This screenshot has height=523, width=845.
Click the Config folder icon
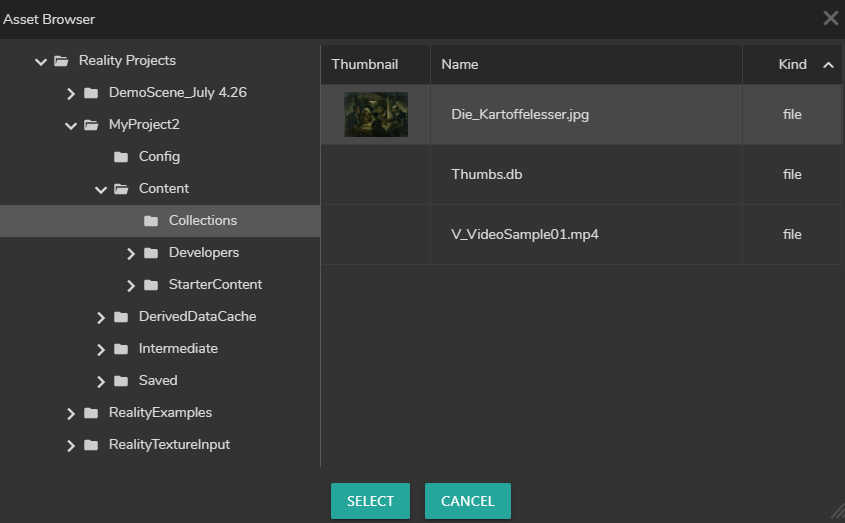(121, 157)
